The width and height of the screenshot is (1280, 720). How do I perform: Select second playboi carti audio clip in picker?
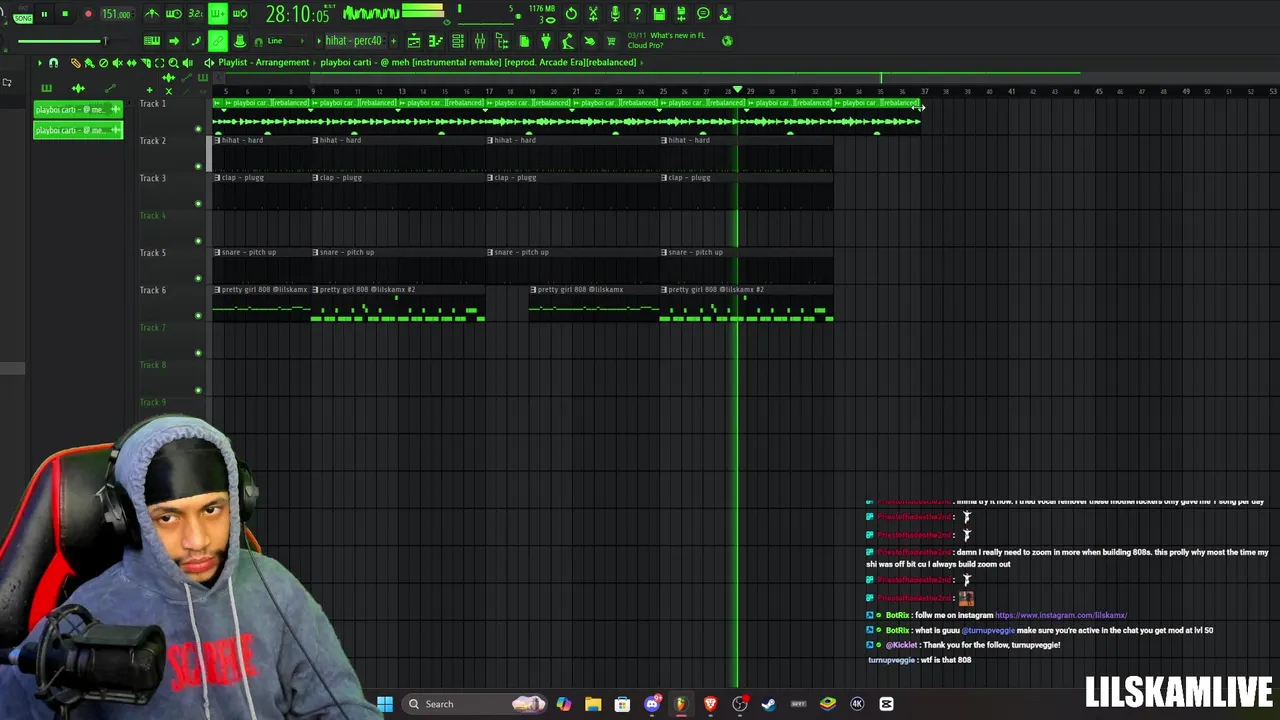pos(78,130)
